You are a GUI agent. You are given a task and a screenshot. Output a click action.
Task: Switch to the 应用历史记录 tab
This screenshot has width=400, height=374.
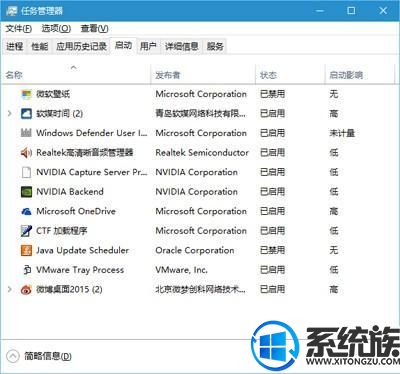pos(81,46)
